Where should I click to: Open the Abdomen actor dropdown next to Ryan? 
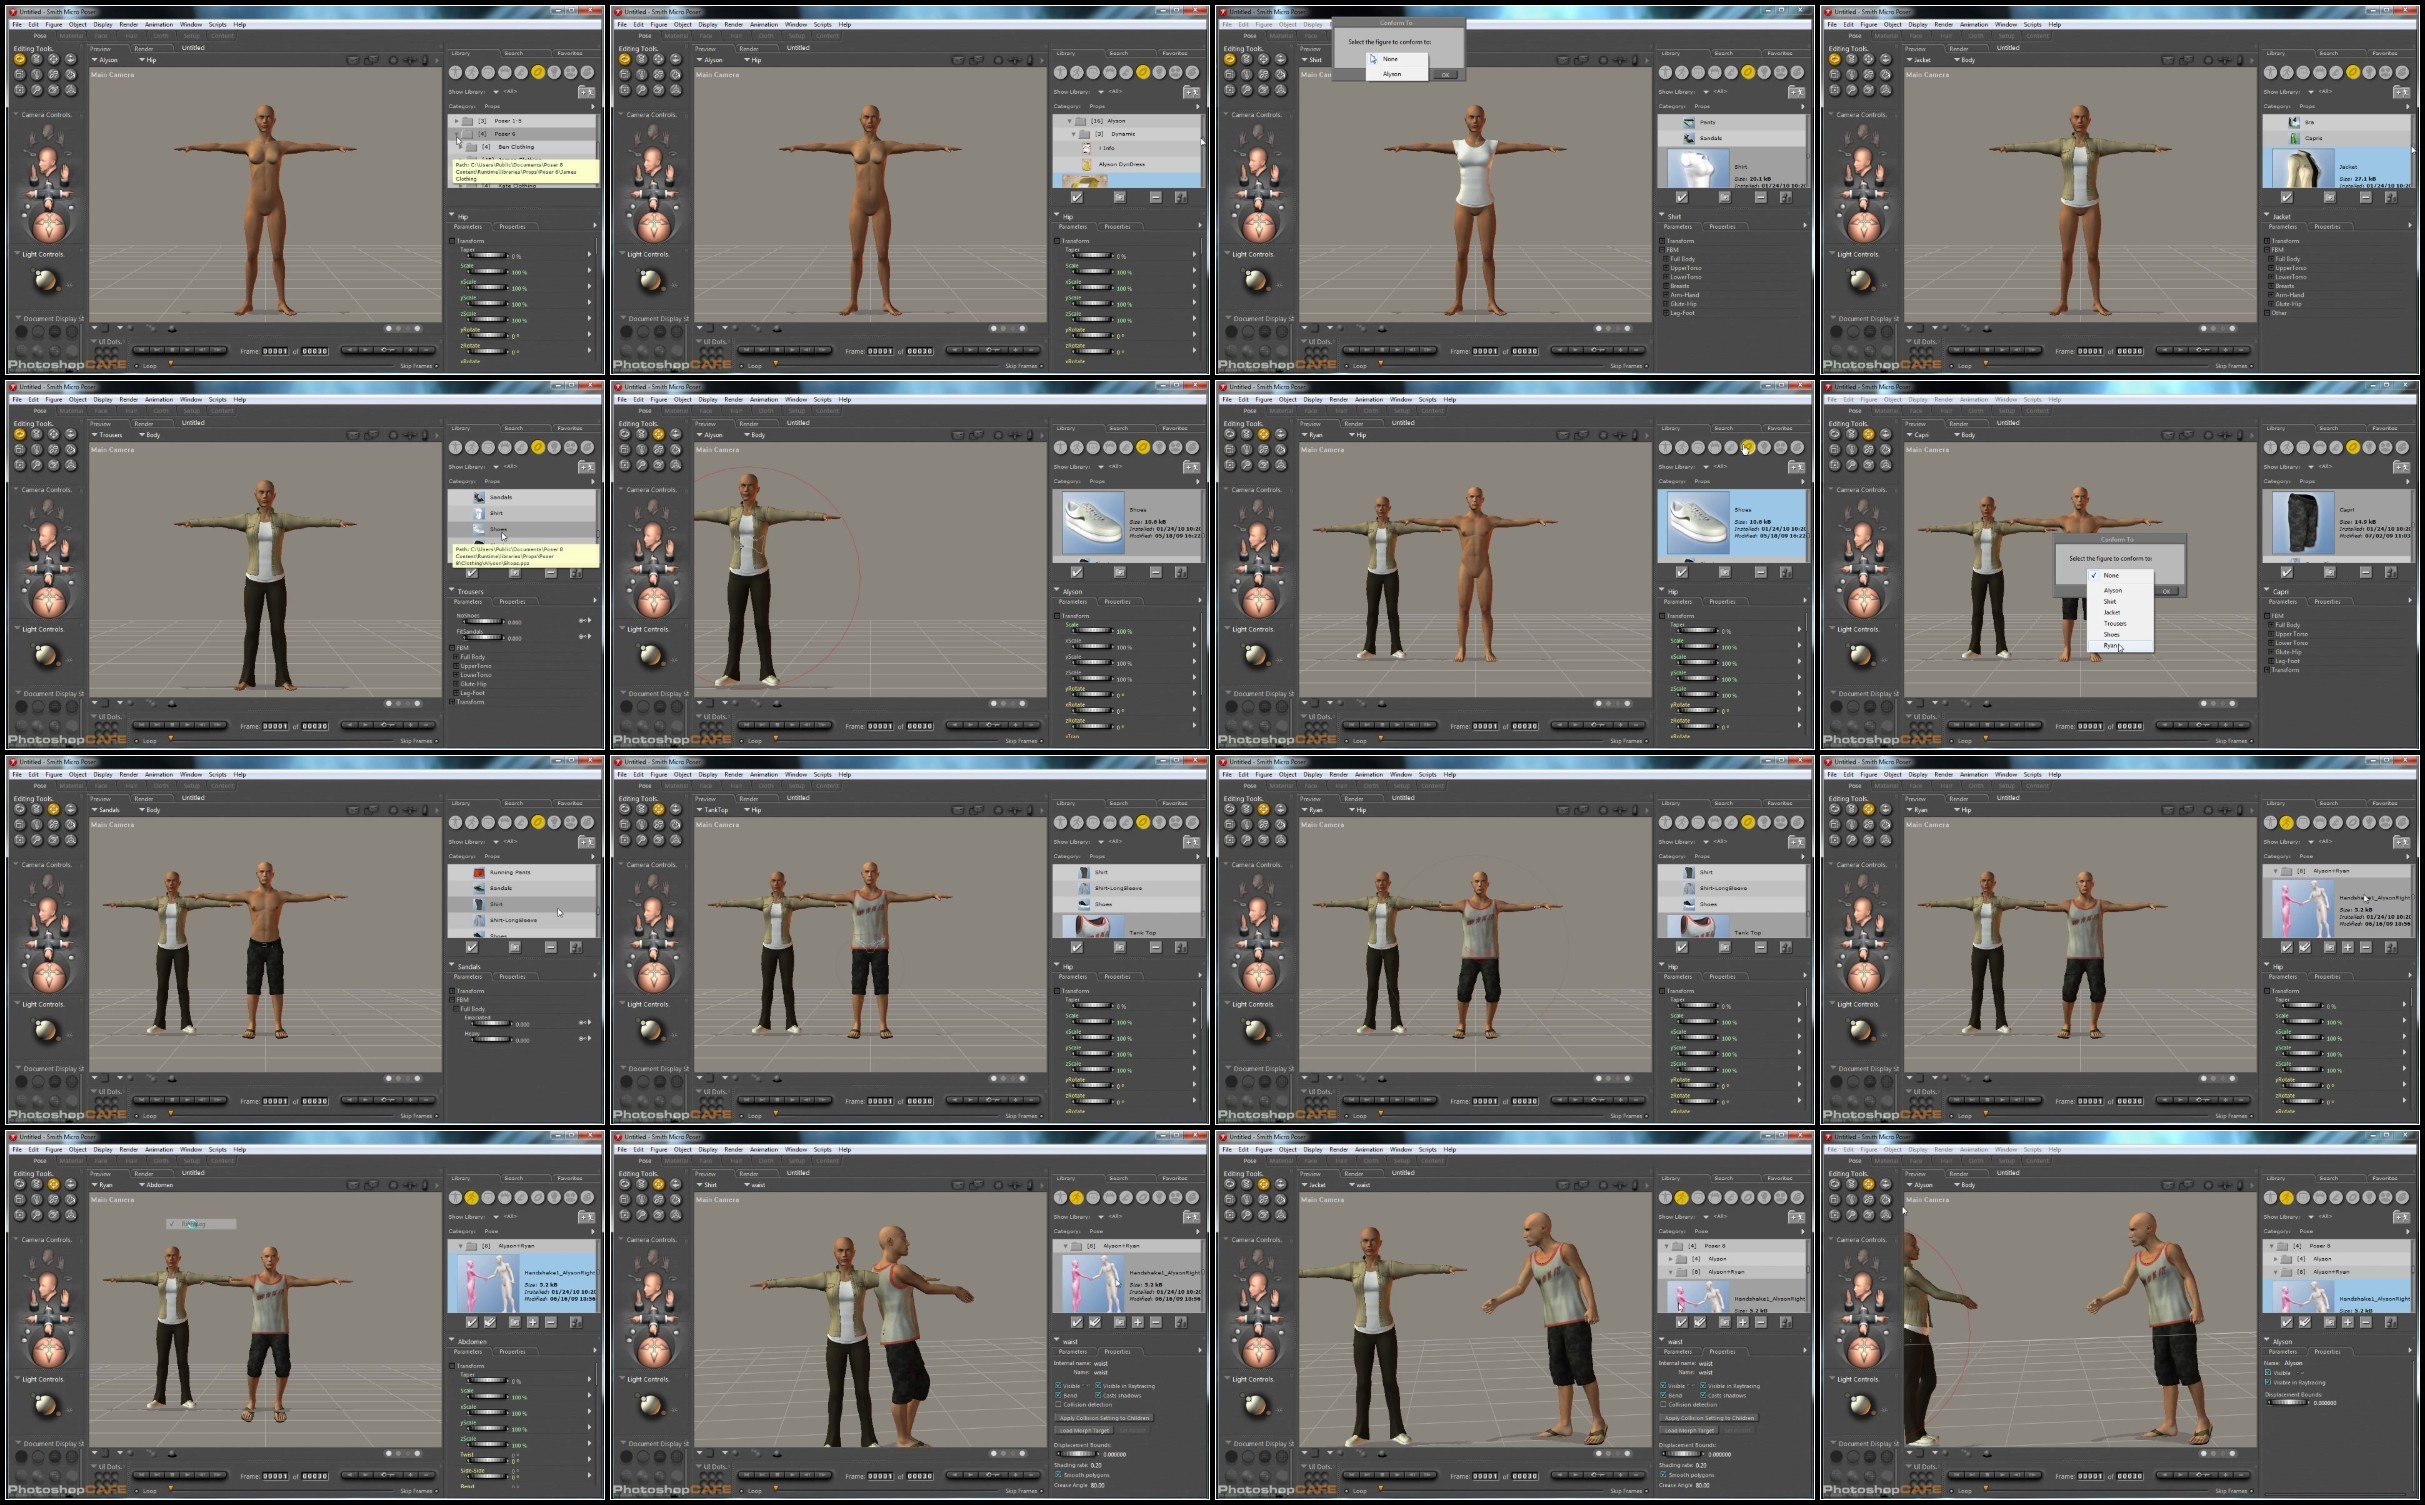click(x=156, y=1185)
